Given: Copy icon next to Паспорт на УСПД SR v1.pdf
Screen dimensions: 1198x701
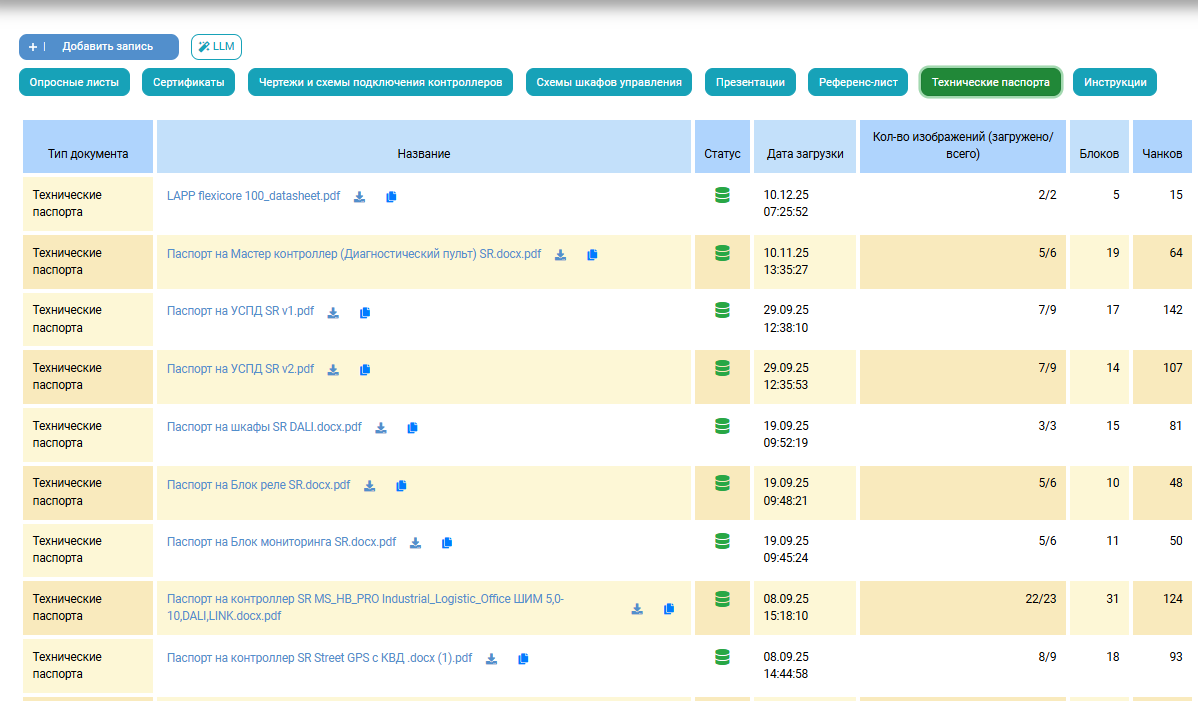Looking at the screenshot, I should tap(365, 313).
